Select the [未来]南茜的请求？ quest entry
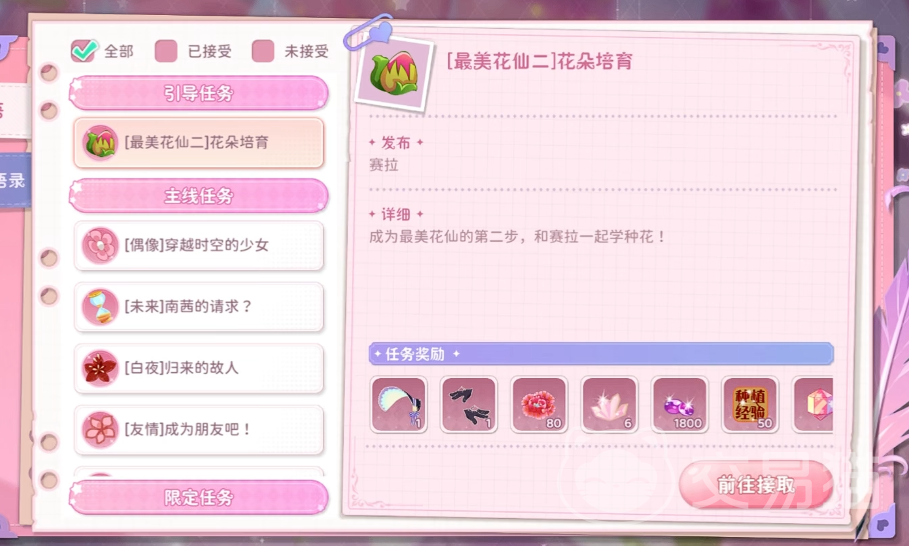 click(199, 307)
